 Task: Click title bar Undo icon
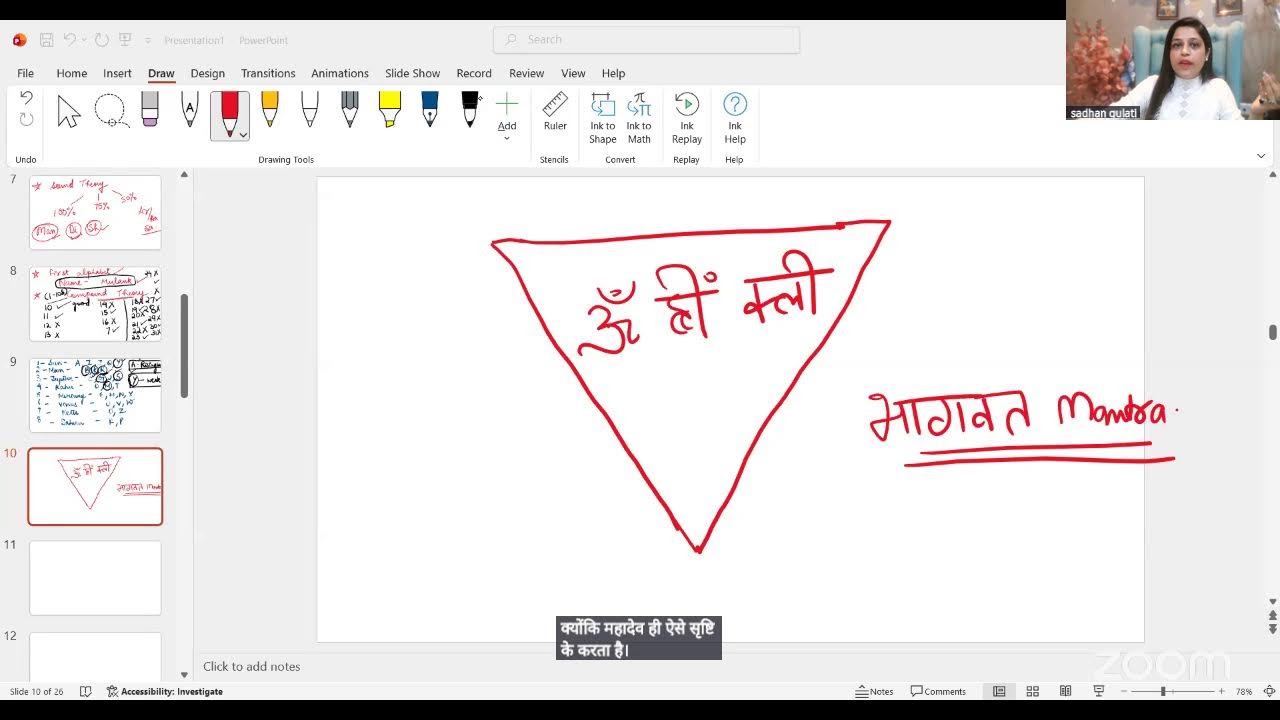click(69, 40)
